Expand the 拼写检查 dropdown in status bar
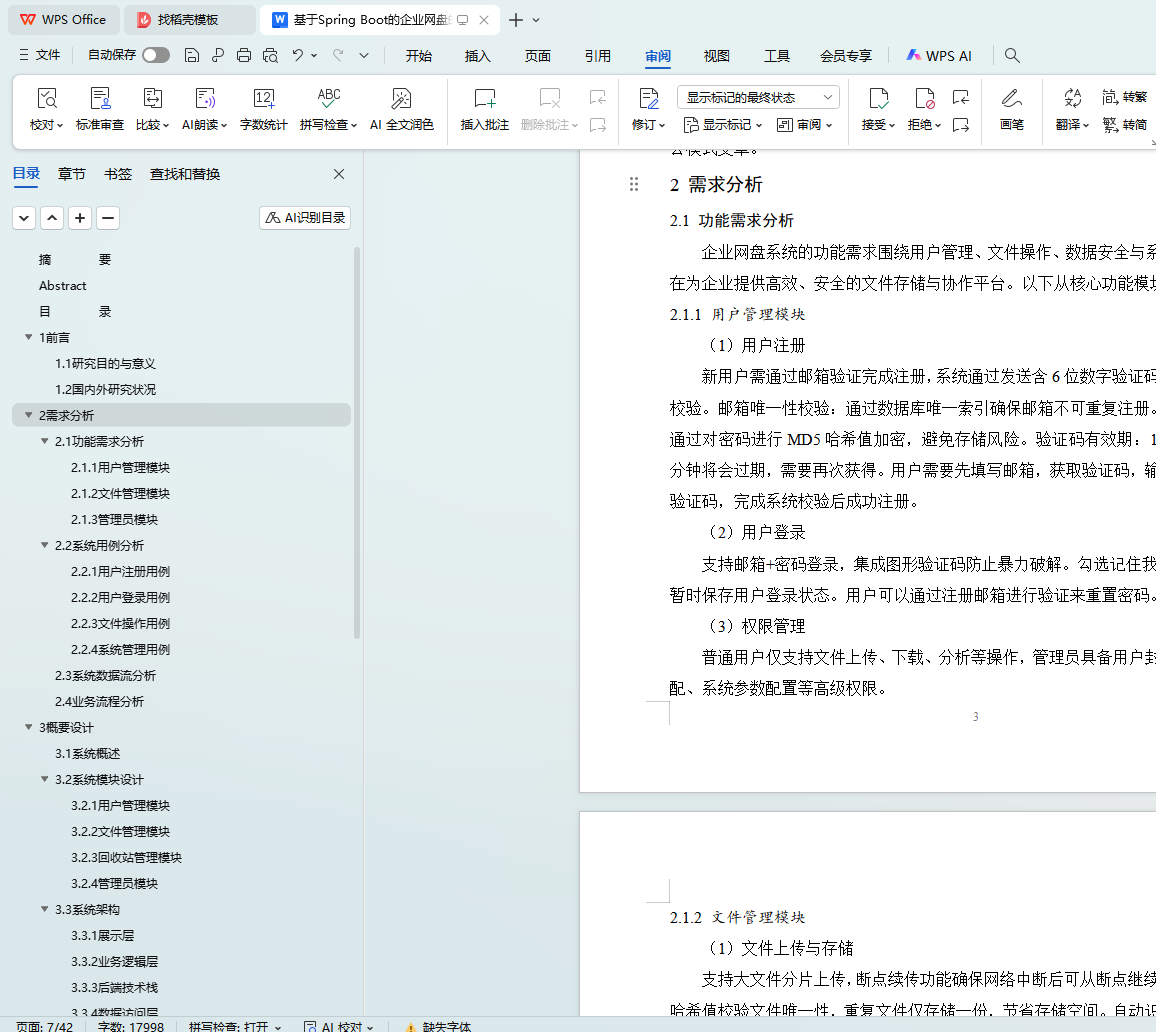The height and width of the screenshot is (1032, 1156). pos(277,1027)
